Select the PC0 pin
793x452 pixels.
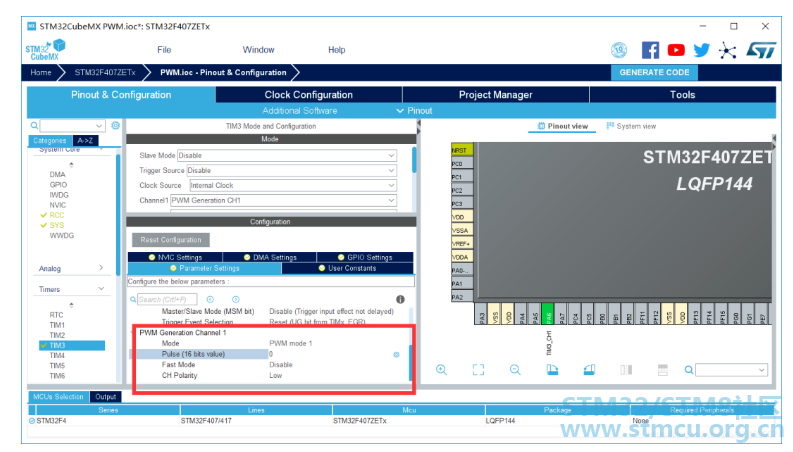pos(462,163)
